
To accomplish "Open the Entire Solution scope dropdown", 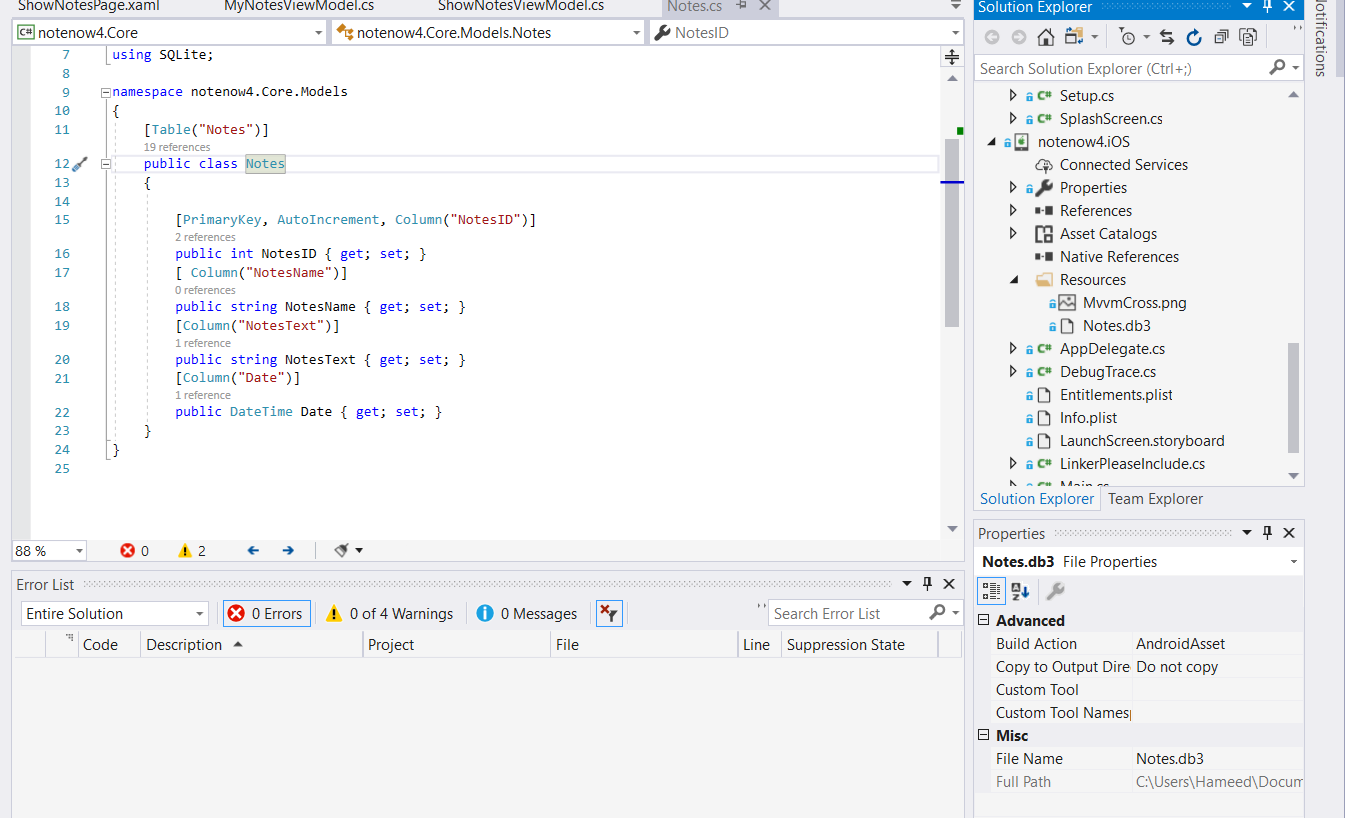I will 114,614.
